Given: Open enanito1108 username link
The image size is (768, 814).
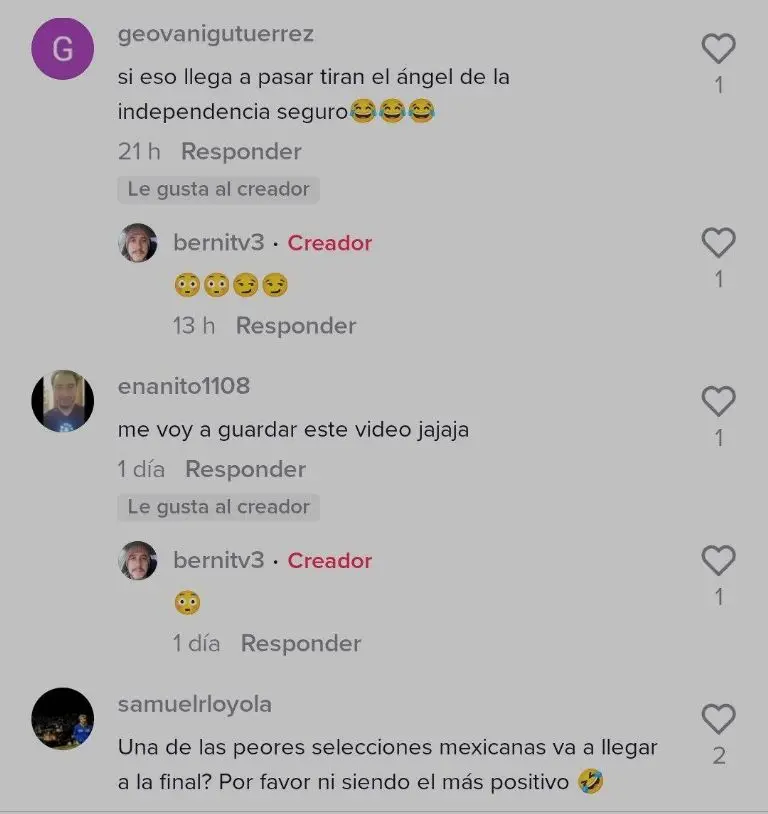Looking at the screenshot, I should pyautogui.click(x=184, y=386).
